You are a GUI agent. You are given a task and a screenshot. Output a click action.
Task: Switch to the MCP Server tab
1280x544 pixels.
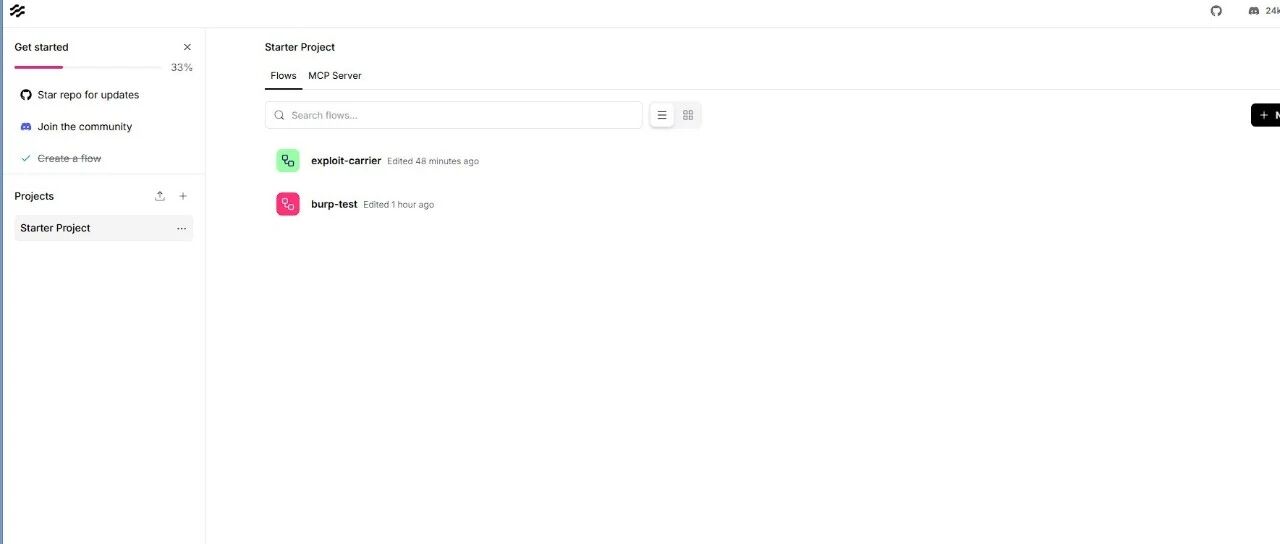pyautogui.click(x=335, y=76)
